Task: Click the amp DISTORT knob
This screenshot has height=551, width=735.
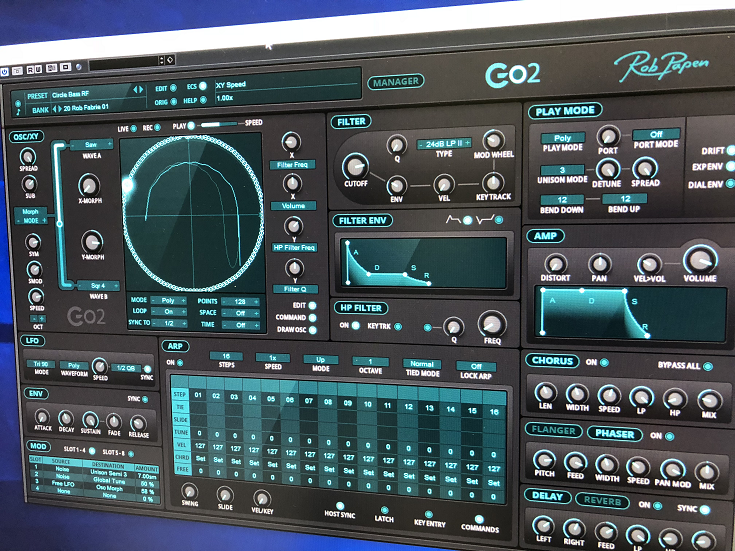Action: pyautogui.click(x=555, y=264)
